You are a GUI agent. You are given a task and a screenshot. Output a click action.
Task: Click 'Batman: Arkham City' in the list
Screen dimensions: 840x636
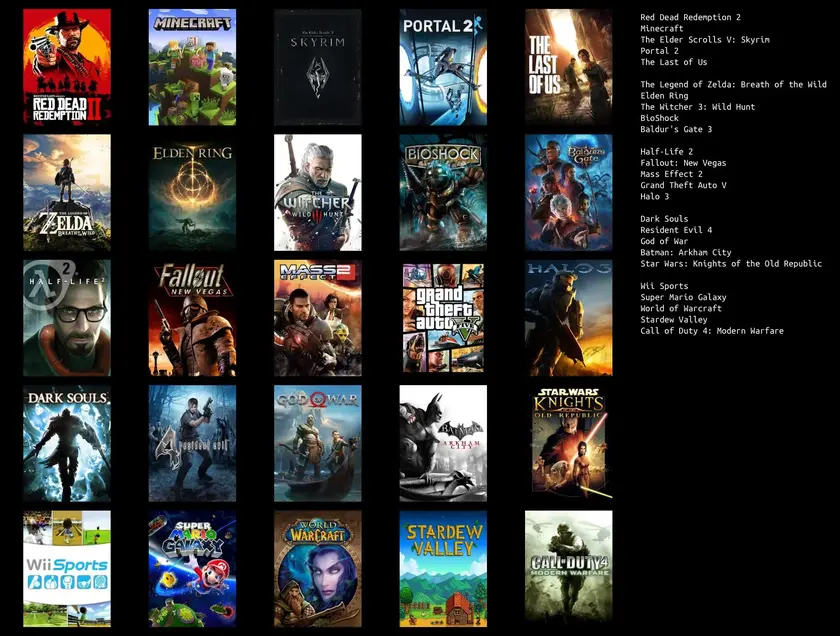coord(685,252)
